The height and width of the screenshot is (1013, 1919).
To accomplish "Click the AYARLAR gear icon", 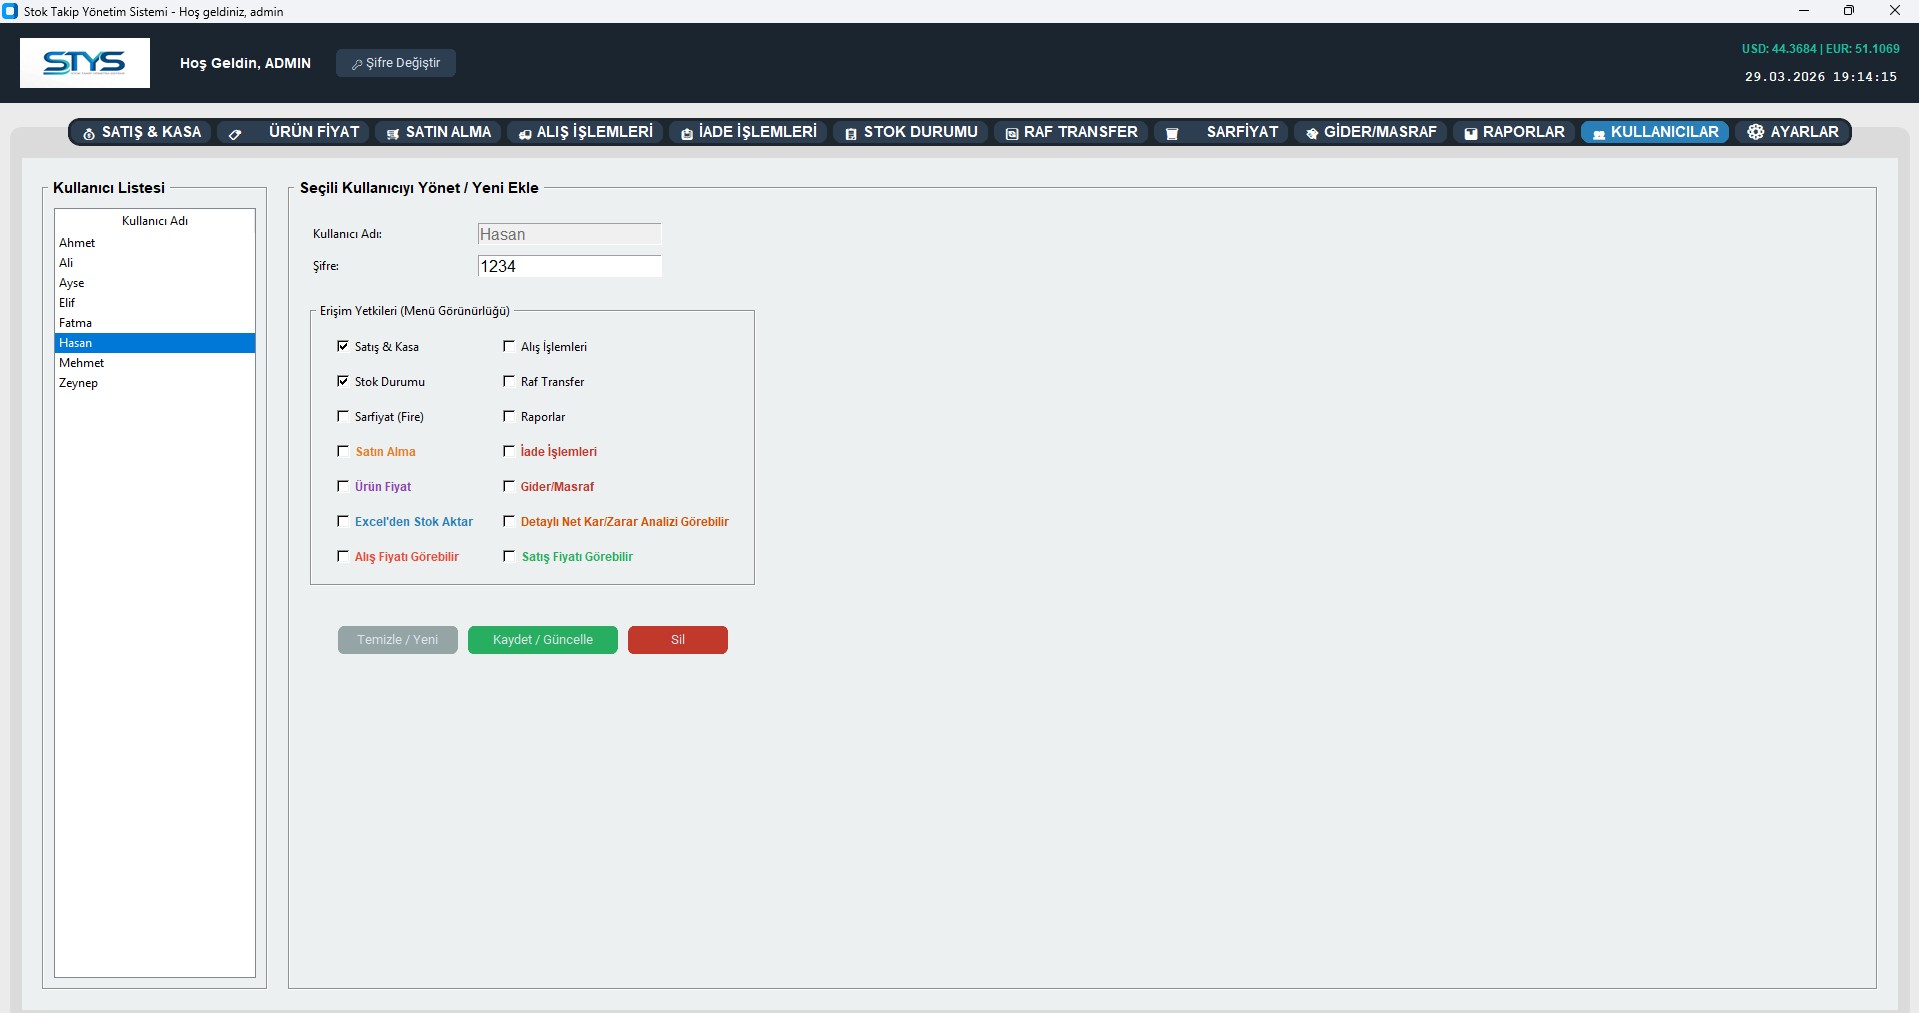I will tap(1755, 132).
